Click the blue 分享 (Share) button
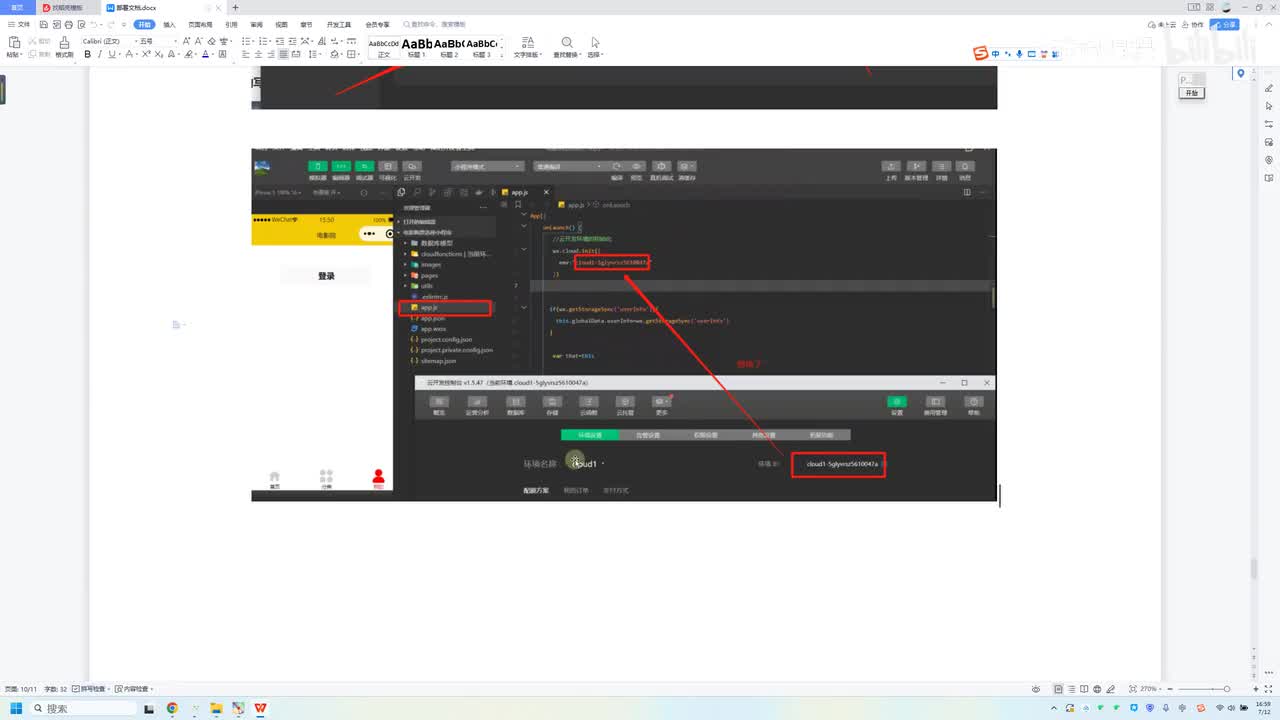This screenshot has width=1280, height=720. 1224,24
